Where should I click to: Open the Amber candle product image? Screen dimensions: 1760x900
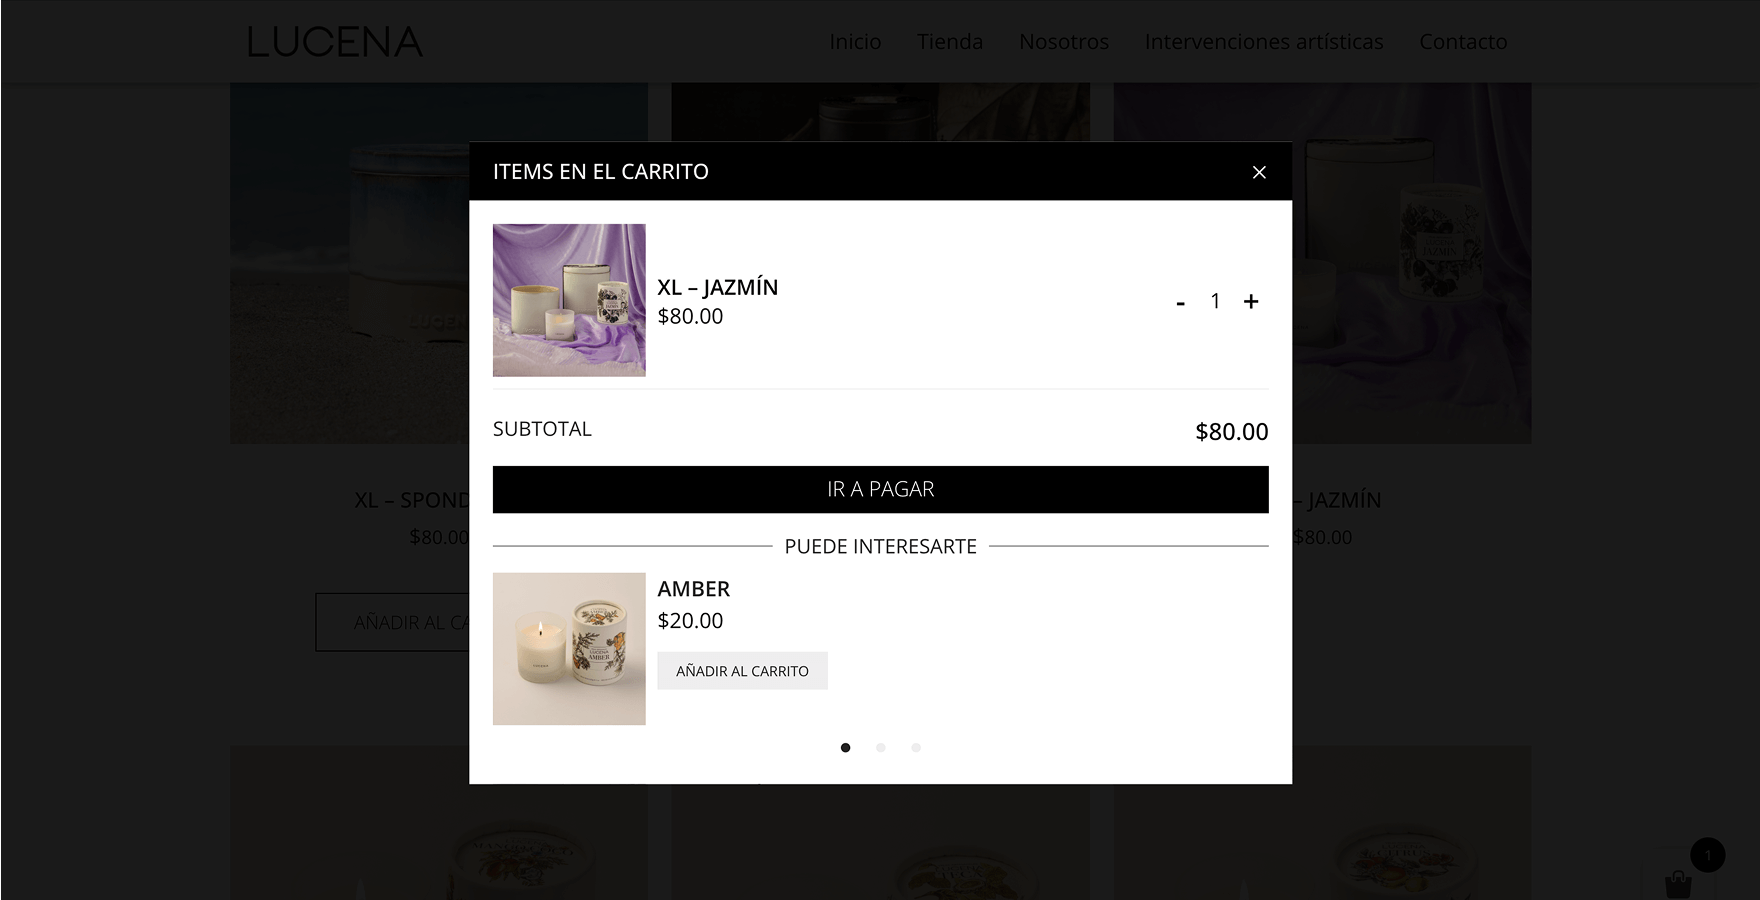click(569, 649)
